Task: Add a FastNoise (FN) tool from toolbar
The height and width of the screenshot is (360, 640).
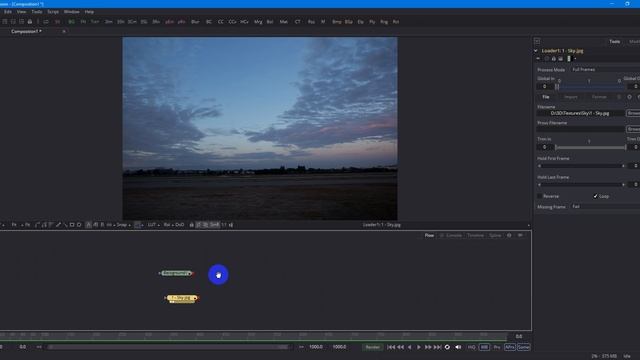Action: (x=83, y=22)
